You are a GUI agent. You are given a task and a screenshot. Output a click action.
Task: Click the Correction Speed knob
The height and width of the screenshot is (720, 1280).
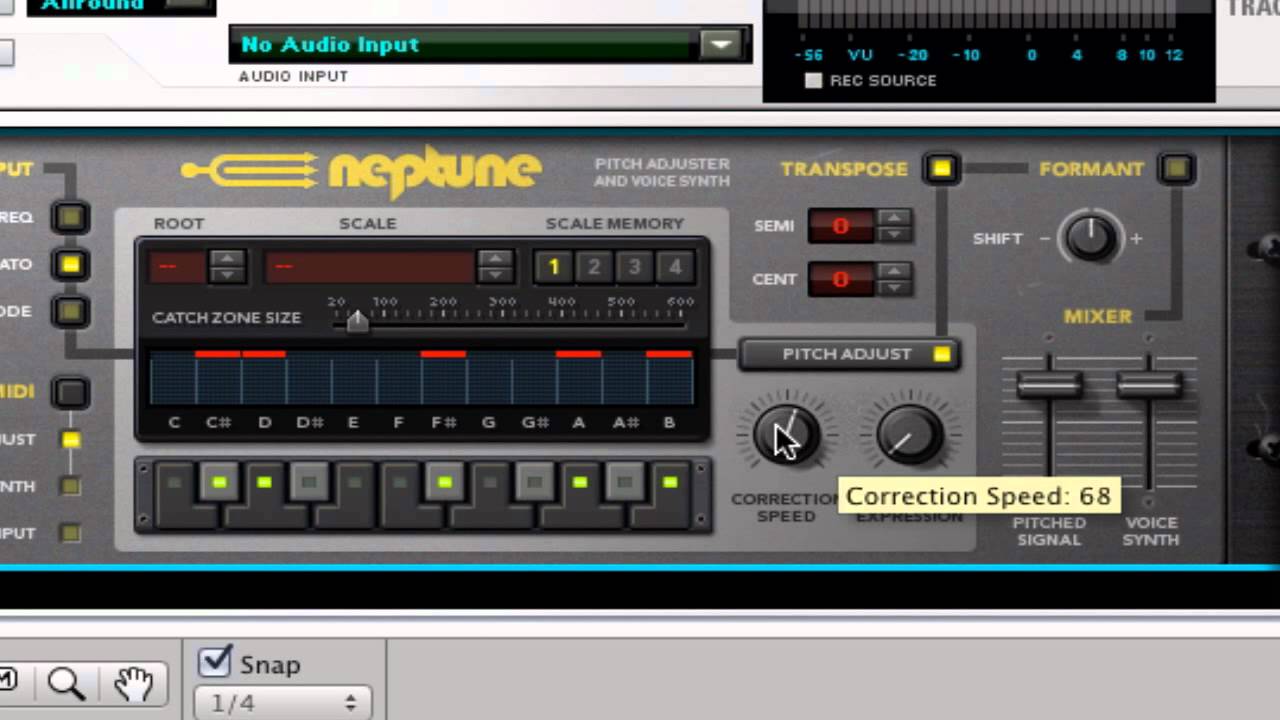(786, 435)
